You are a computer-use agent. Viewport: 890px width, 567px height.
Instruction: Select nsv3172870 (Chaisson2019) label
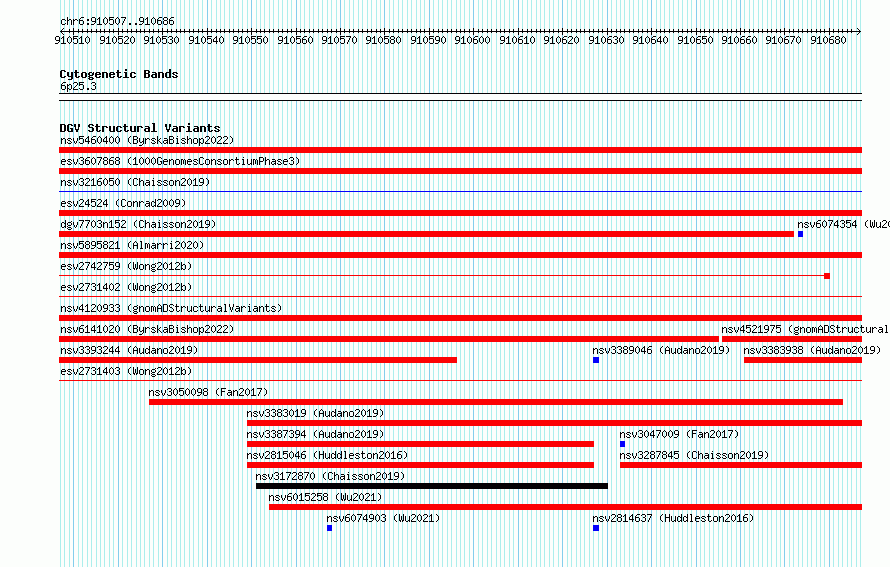click(330, 476)
